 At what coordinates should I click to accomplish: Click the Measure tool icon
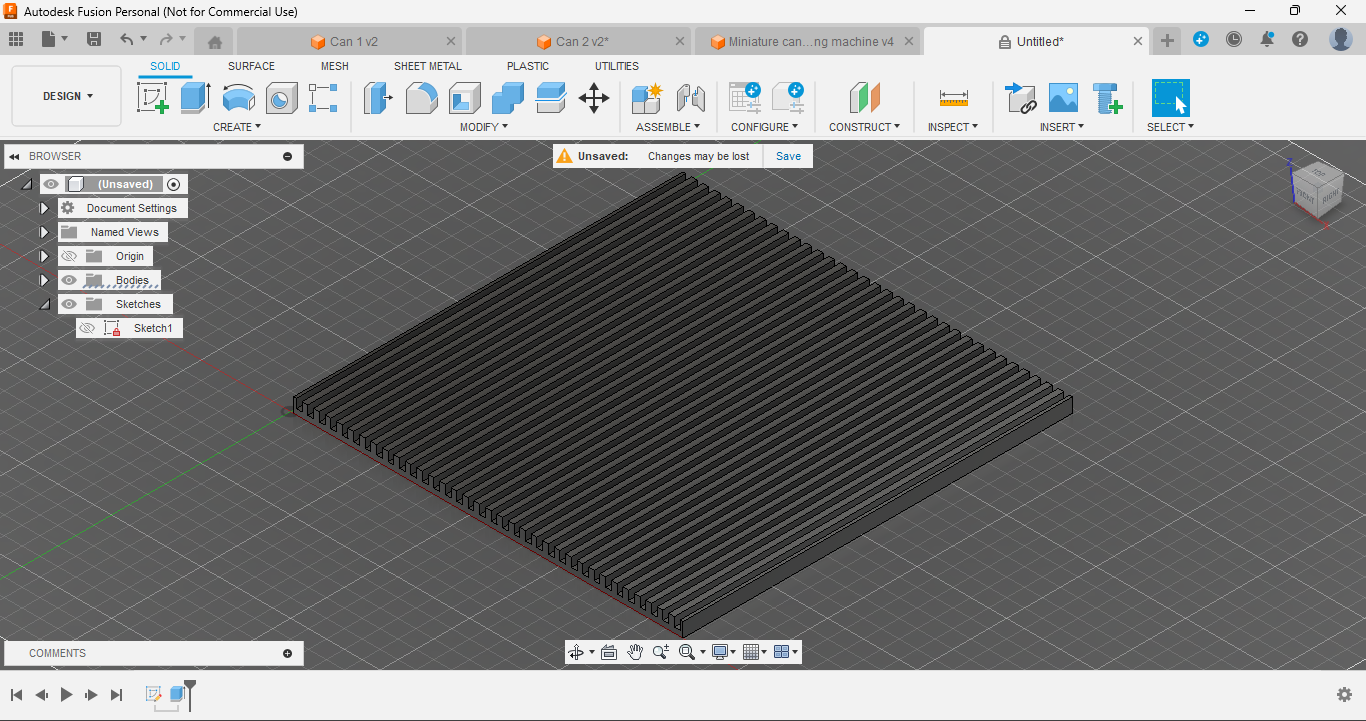[953, 97]
